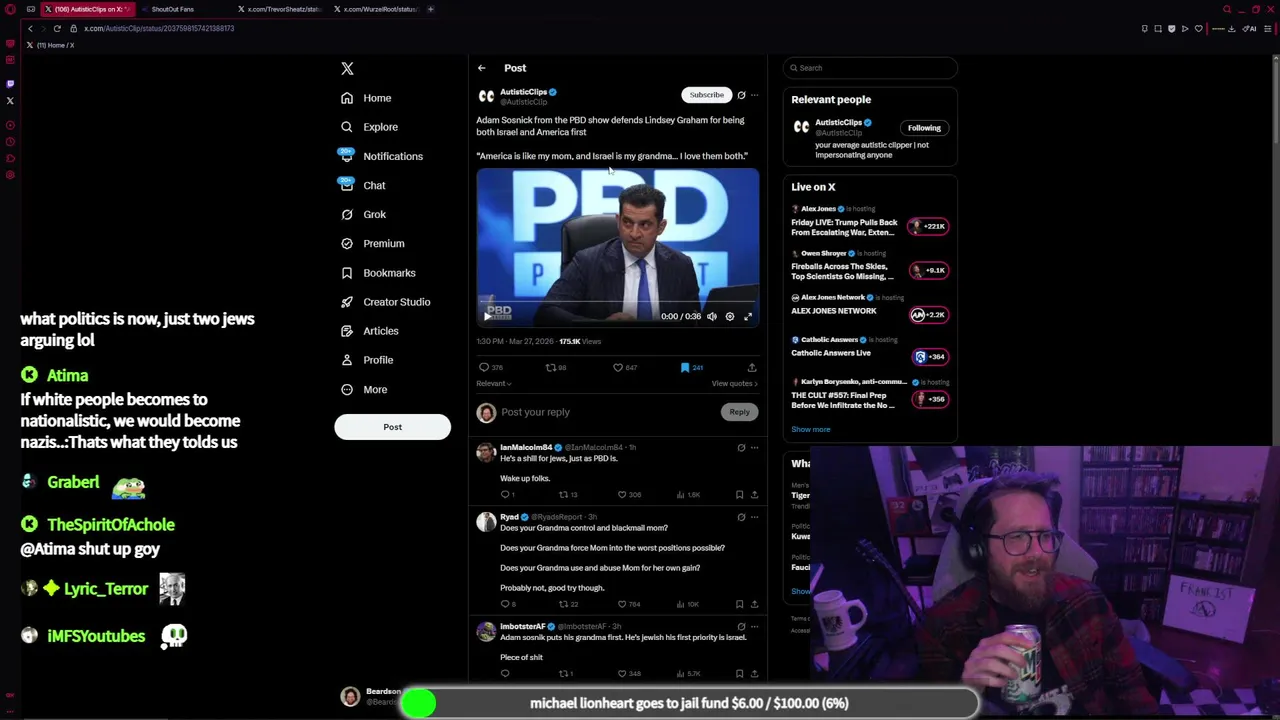Open Chat from the X sidebar

coord(363,185)
